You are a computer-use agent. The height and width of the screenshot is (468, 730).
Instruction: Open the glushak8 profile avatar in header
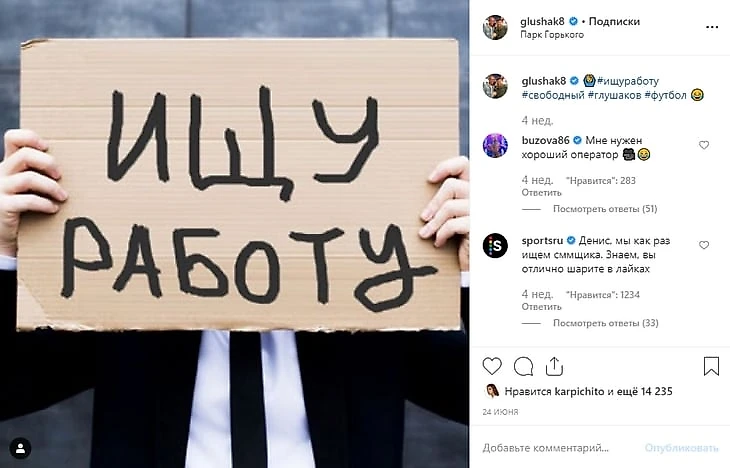click(x=495, y=27)
